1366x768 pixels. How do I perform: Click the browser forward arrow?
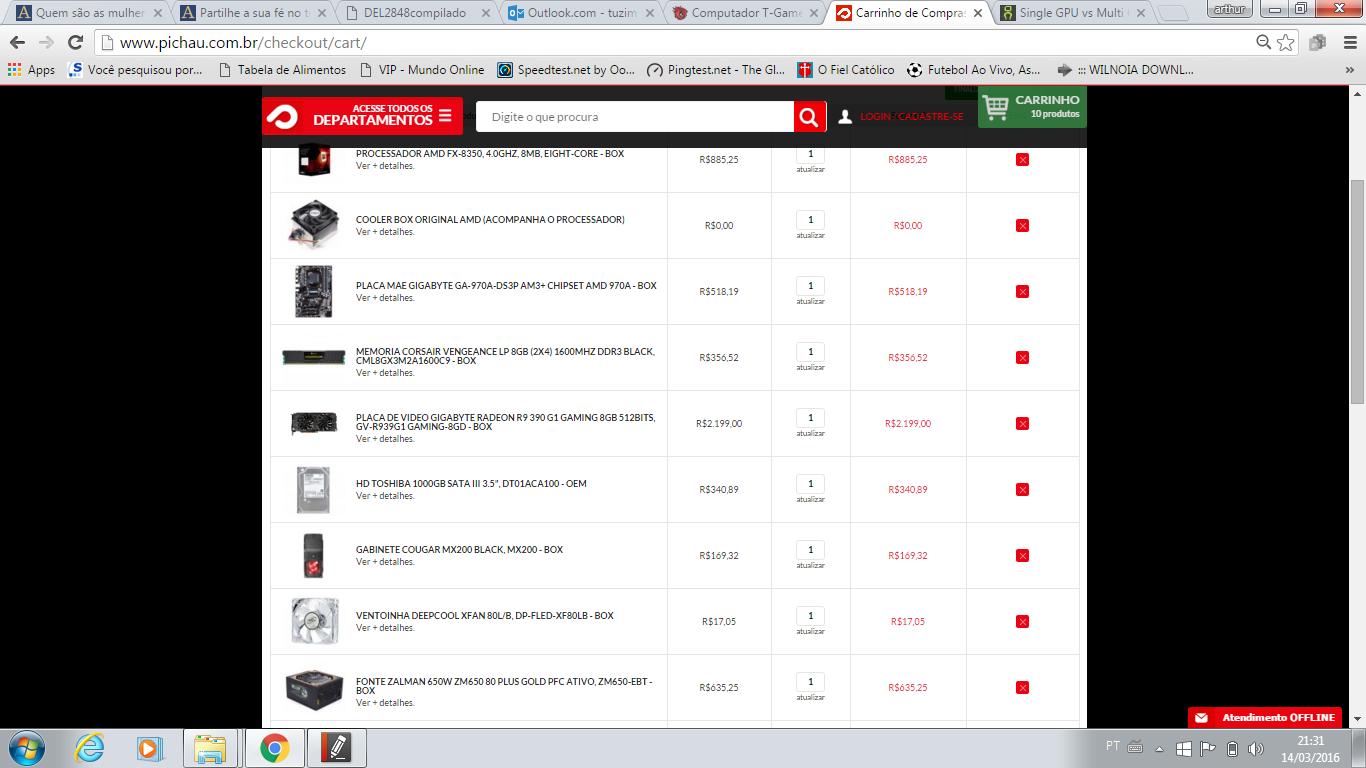[46, 42]
